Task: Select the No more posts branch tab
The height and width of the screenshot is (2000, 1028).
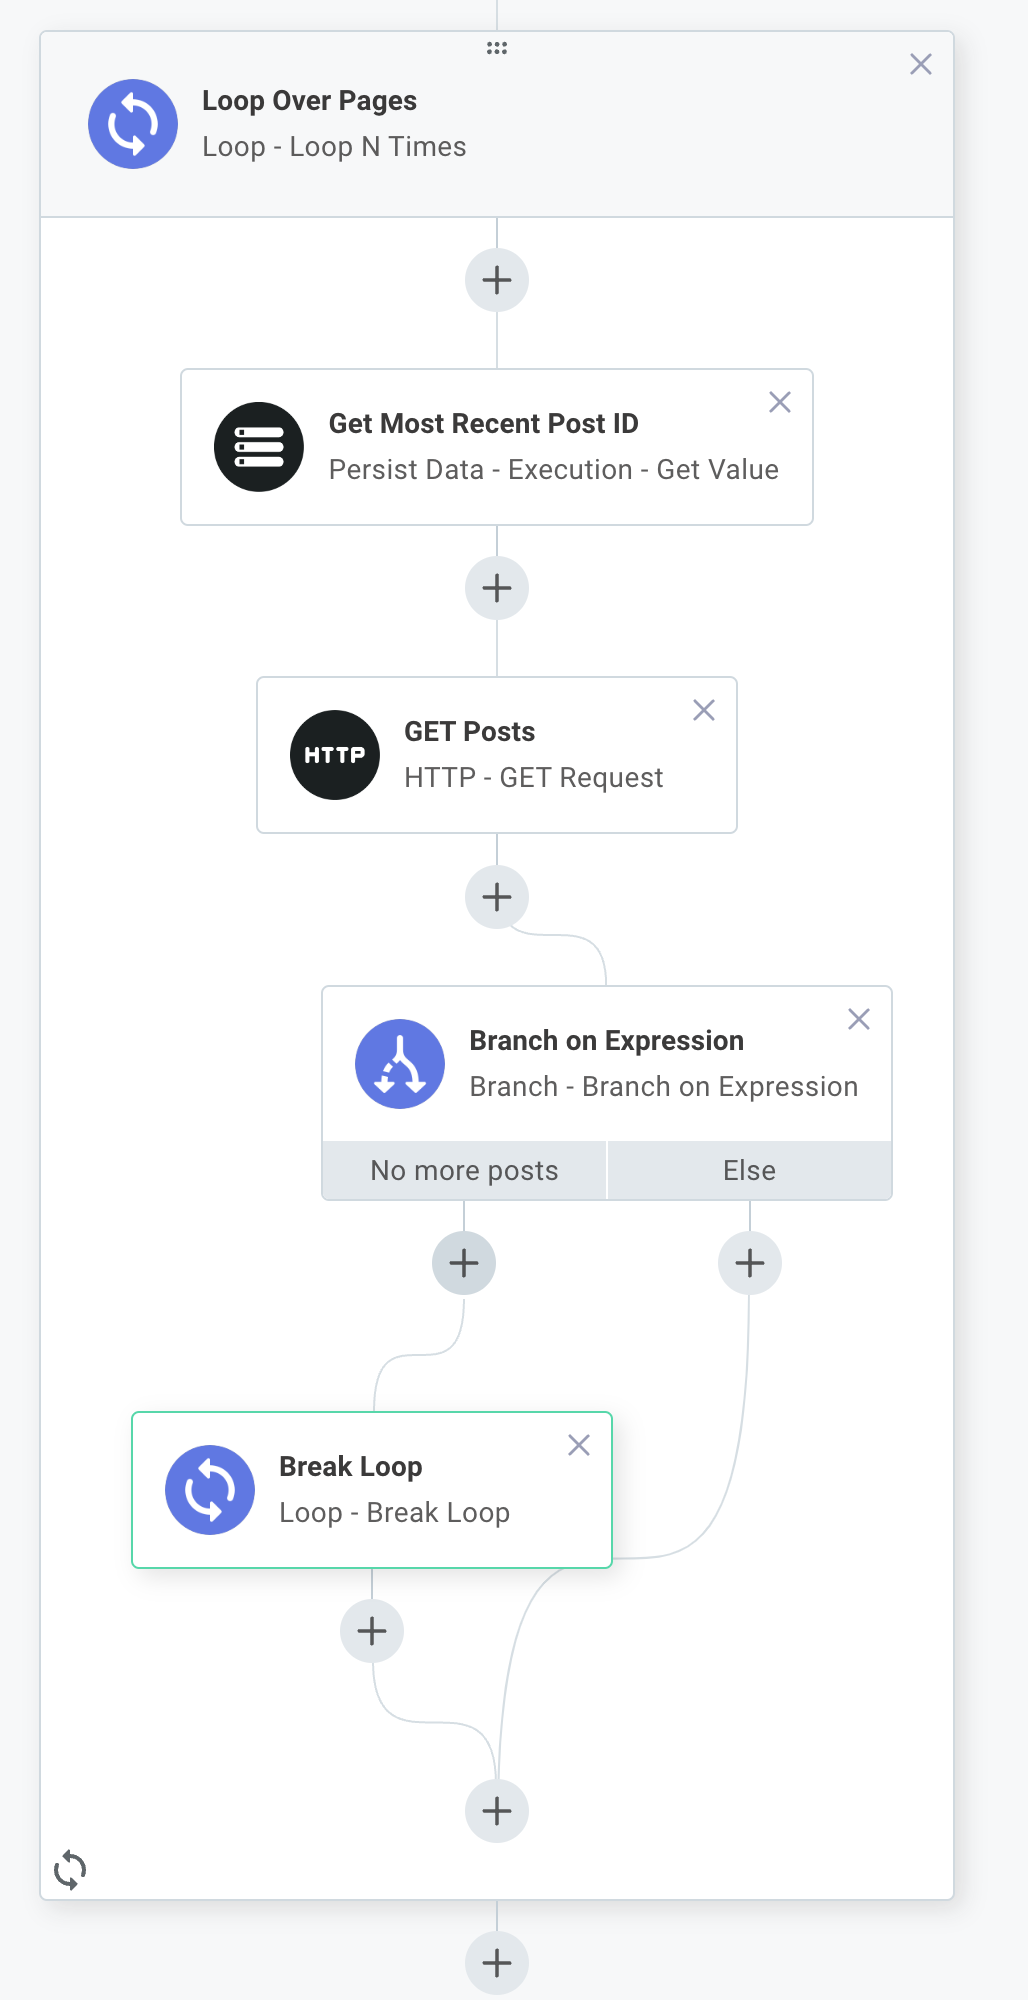Action: 464,1170
